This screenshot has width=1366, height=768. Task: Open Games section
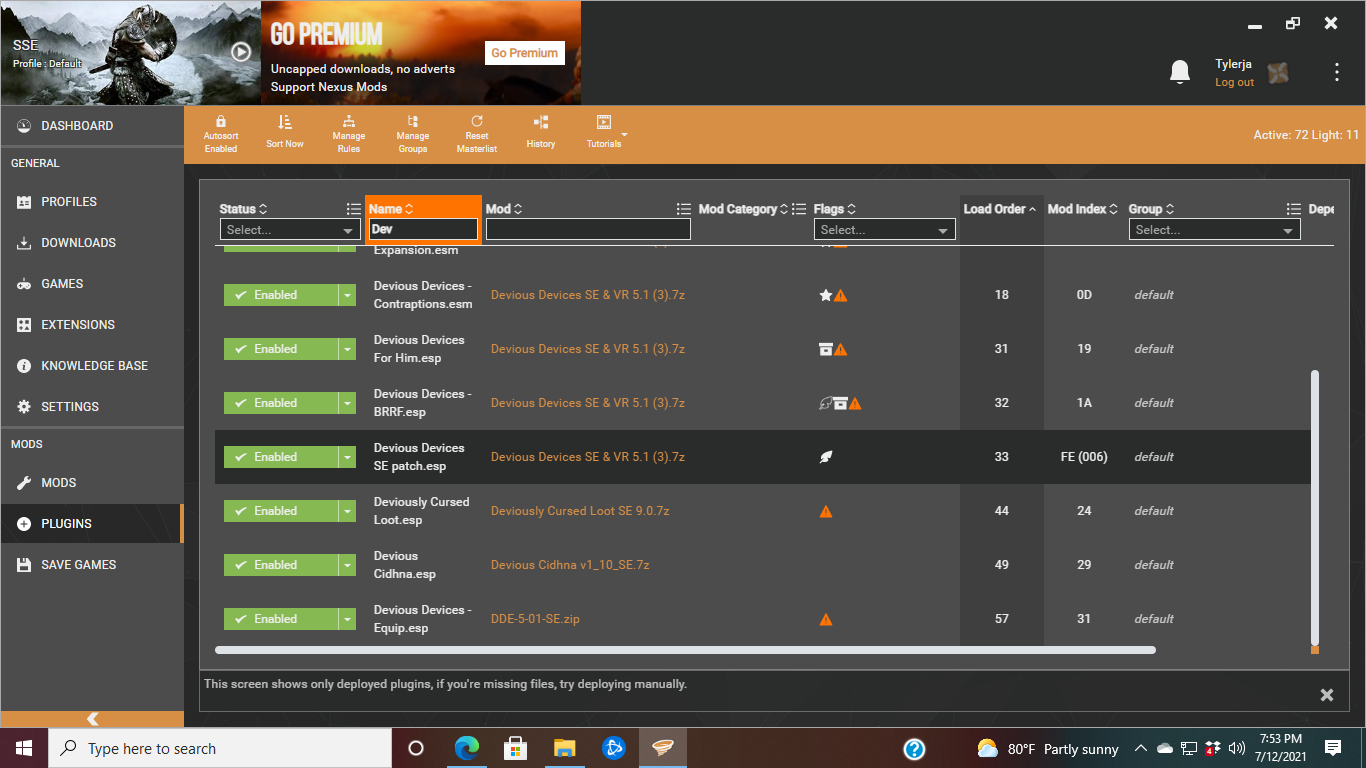coord(92,284)
